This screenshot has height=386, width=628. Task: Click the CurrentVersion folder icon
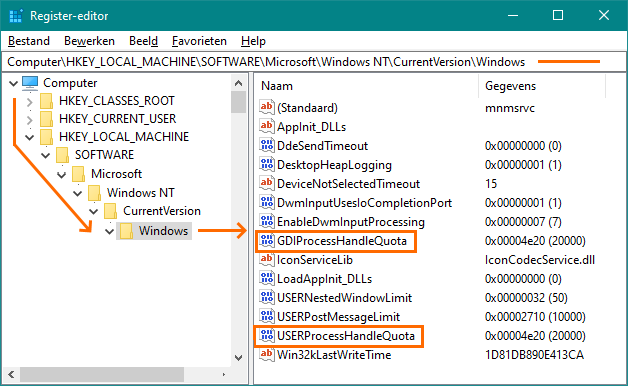[110, 211]
